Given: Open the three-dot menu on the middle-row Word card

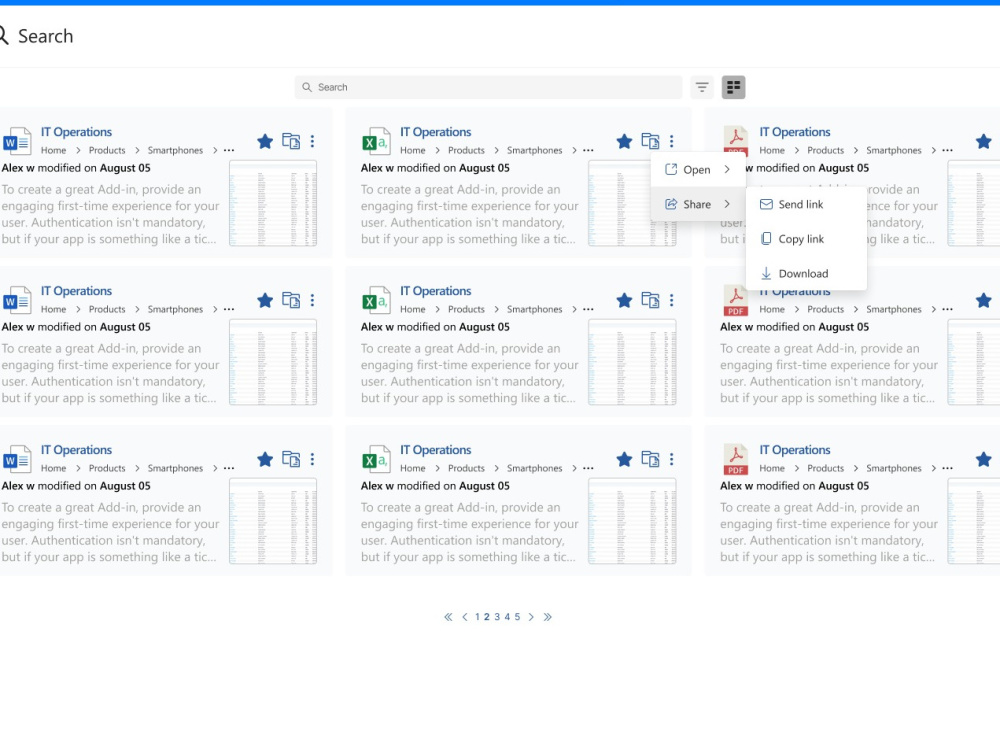Looking at the screenshot, I should [312, 300].
